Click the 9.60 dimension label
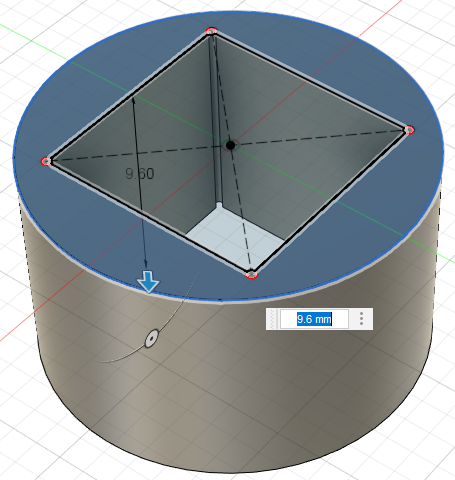This screenshot has width=455, height=480. tap(140, 174)
